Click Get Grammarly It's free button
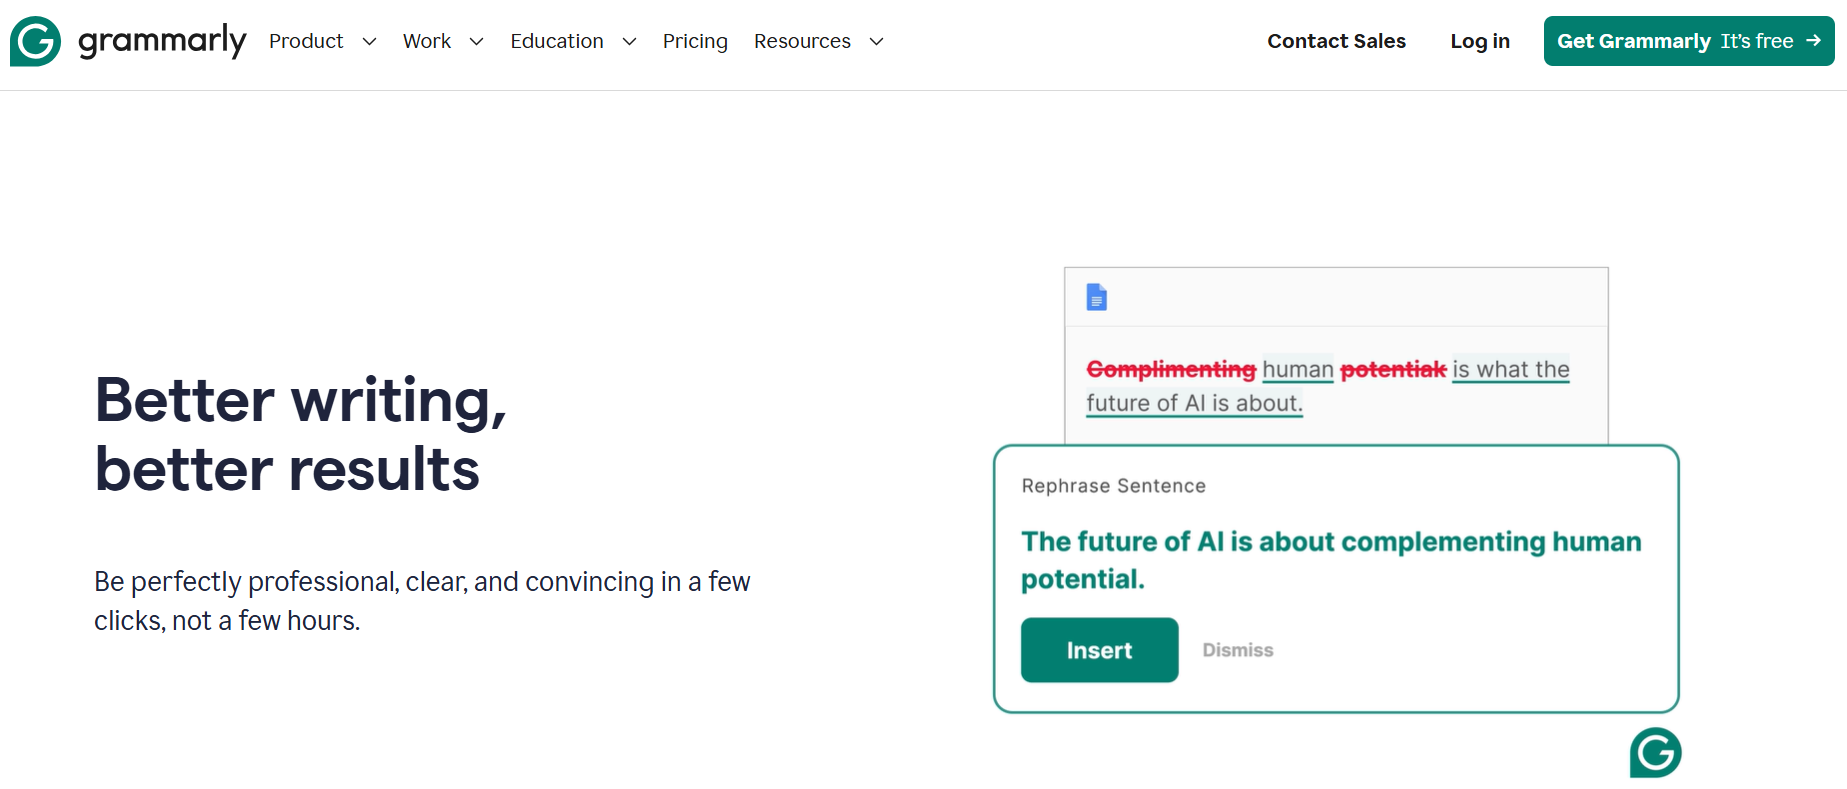Screen dimensions: 1847x789 pos(1689,41)
